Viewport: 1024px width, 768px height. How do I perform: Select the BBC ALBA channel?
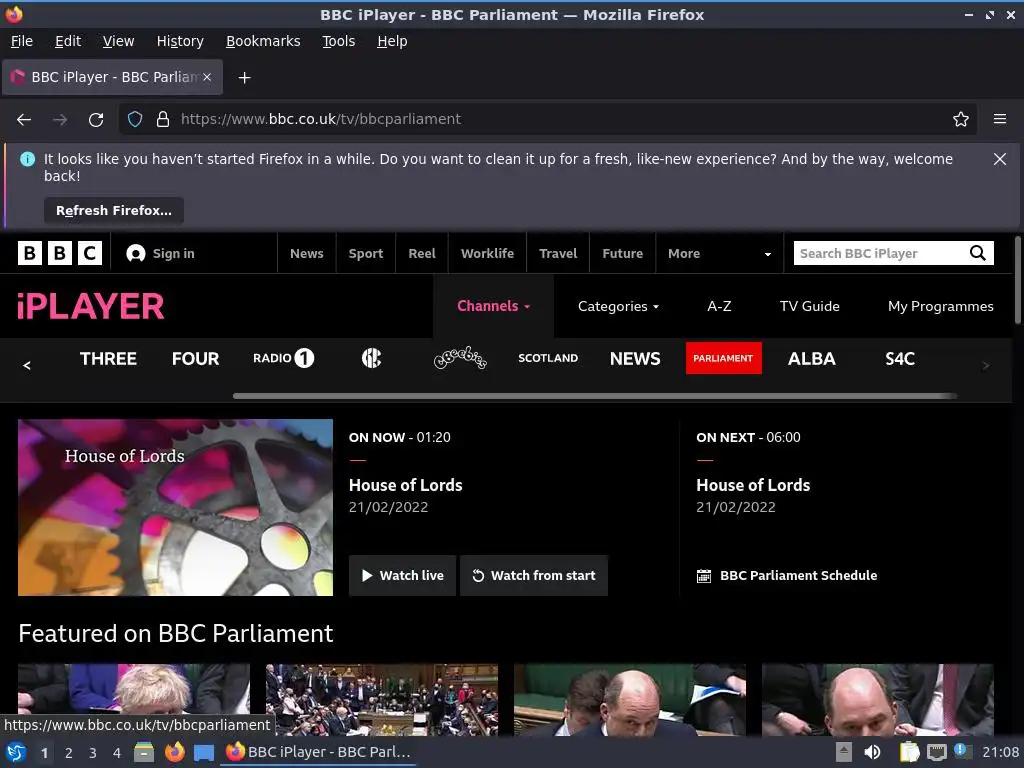coord(812,359)
